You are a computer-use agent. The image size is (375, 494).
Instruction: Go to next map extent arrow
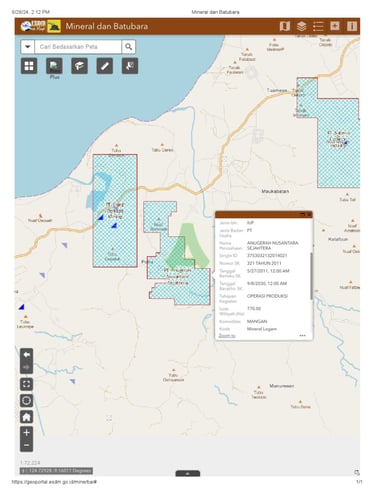tap(26, 367)
